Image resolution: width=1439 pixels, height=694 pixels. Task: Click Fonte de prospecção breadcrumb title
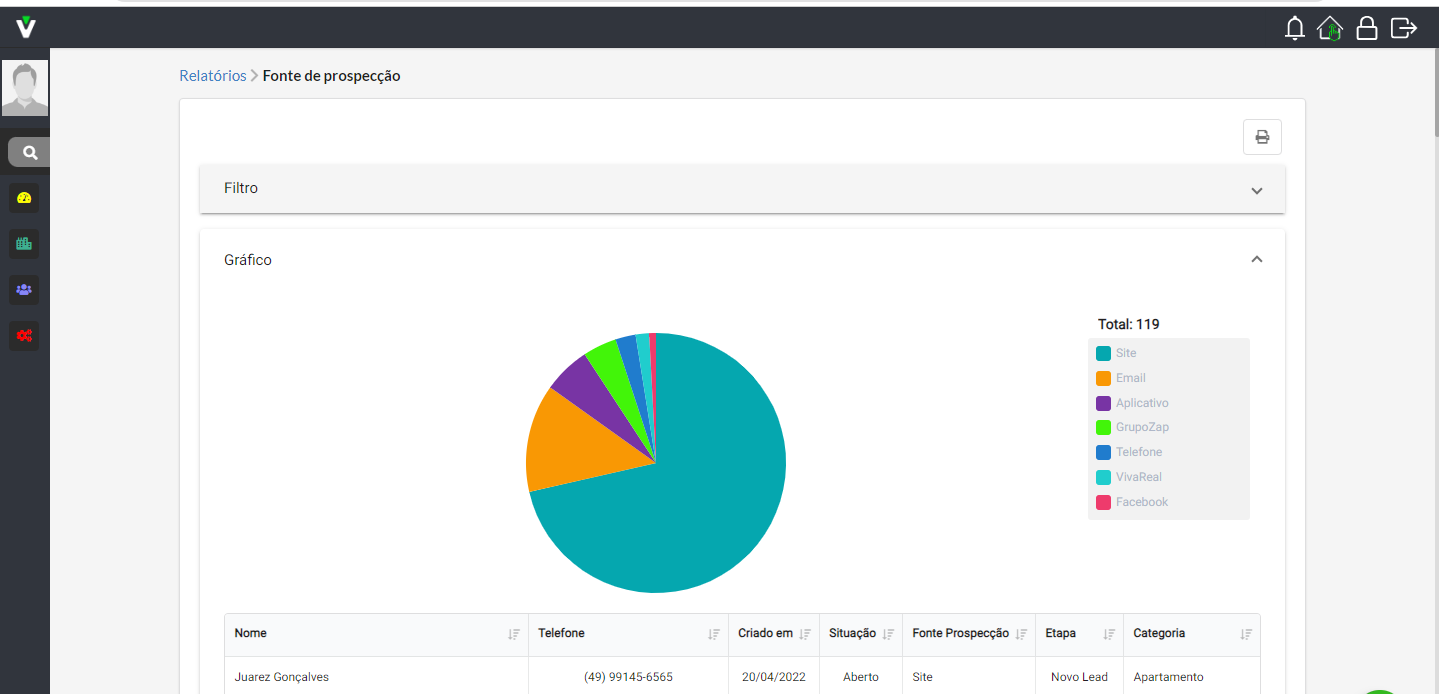coord(332,76)
